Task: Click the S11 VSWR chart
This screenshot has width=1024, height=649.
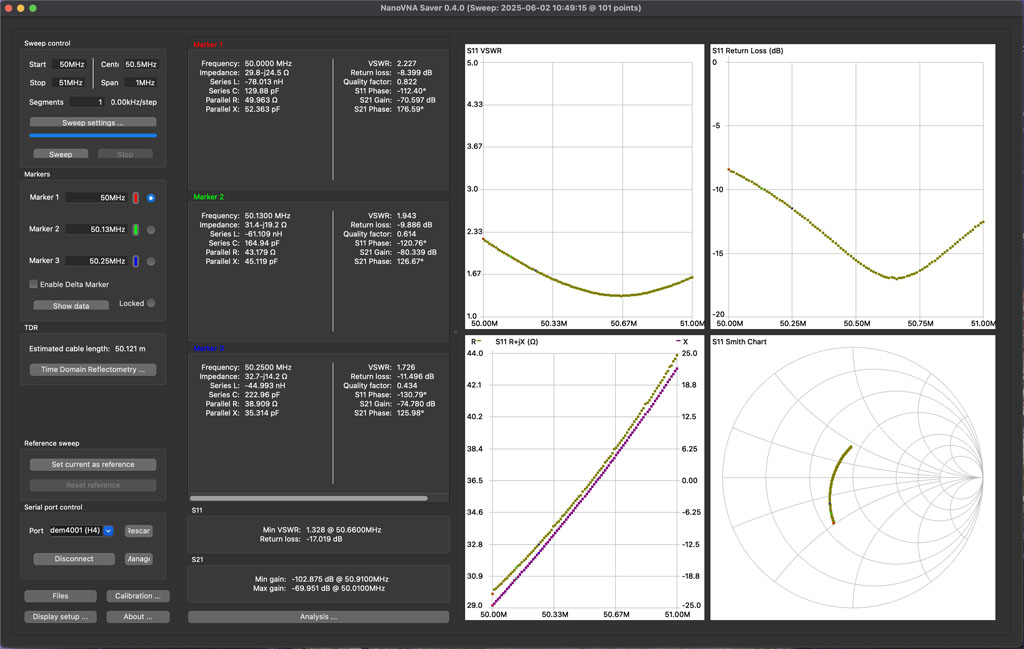Action: pyautogui.click(x=584, y=186)
